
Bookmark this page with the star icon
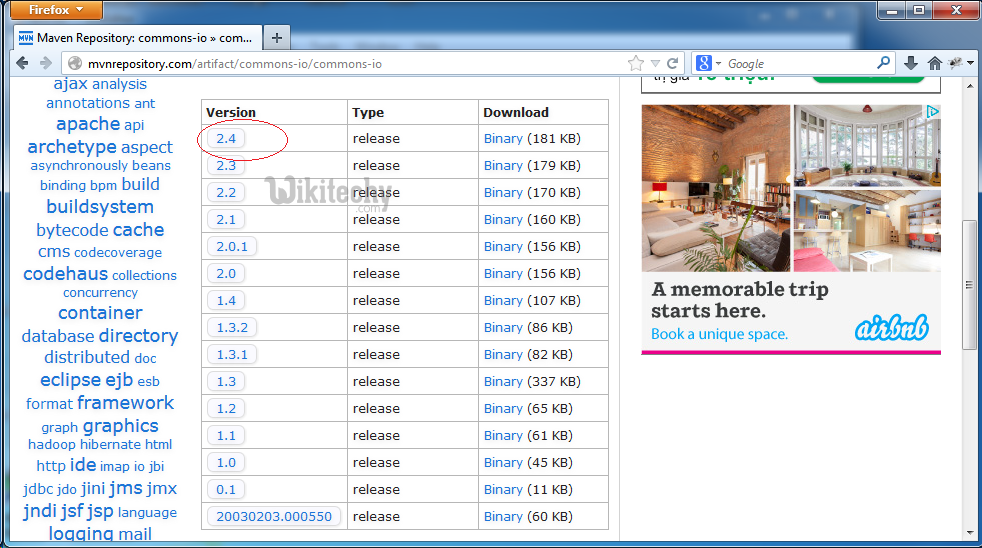pyautogui.click(x=636, y=63)
